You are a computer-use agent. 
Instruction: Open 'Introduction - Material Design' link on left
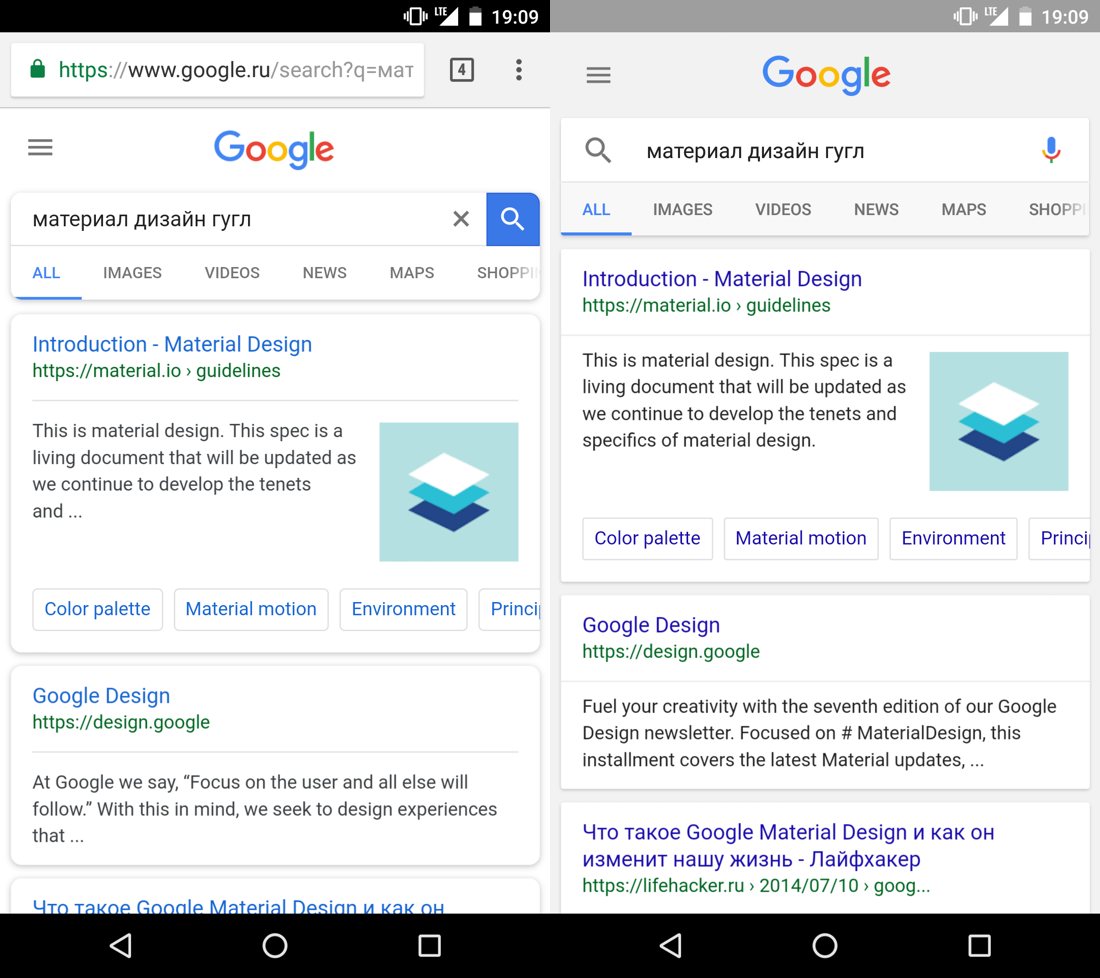(172, 344)
